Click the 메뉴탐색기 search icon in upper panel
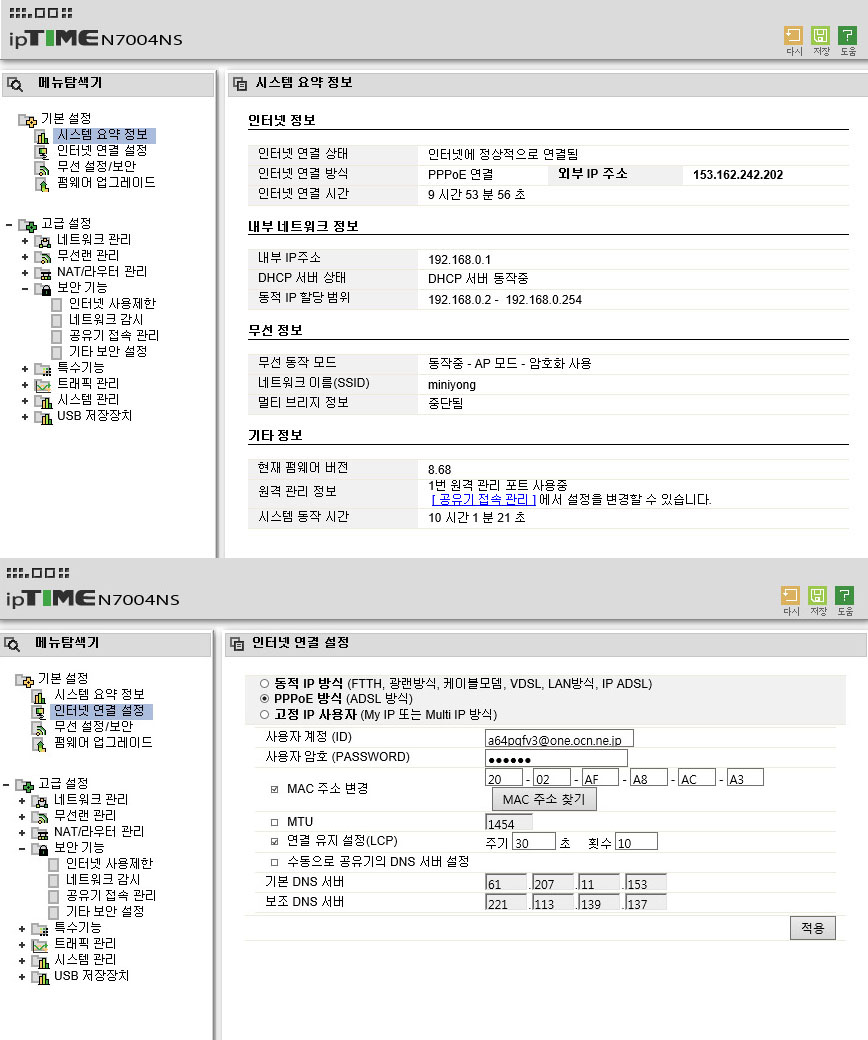 [15, 84]
